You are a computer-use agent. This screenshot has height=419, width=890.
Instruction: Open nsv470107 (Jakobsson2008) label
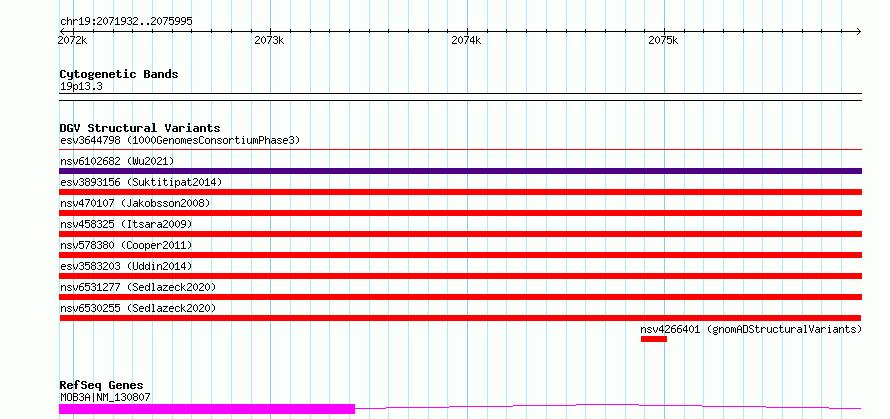[x=135, y=203]
